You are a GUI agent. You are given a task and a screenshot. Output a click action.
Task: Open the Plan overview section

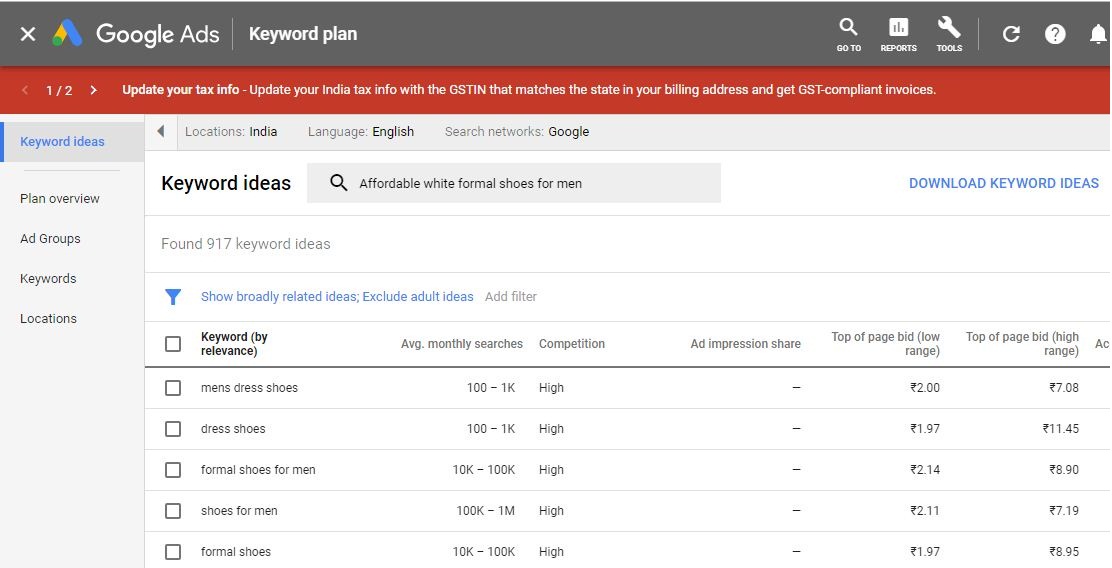pyautogui.click(x=60, y=199)
